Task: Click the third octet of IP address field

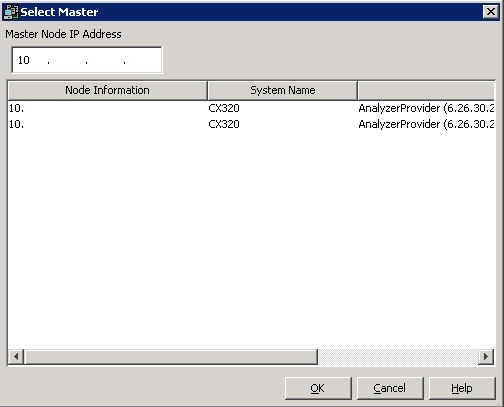Action: coord(105,60)
